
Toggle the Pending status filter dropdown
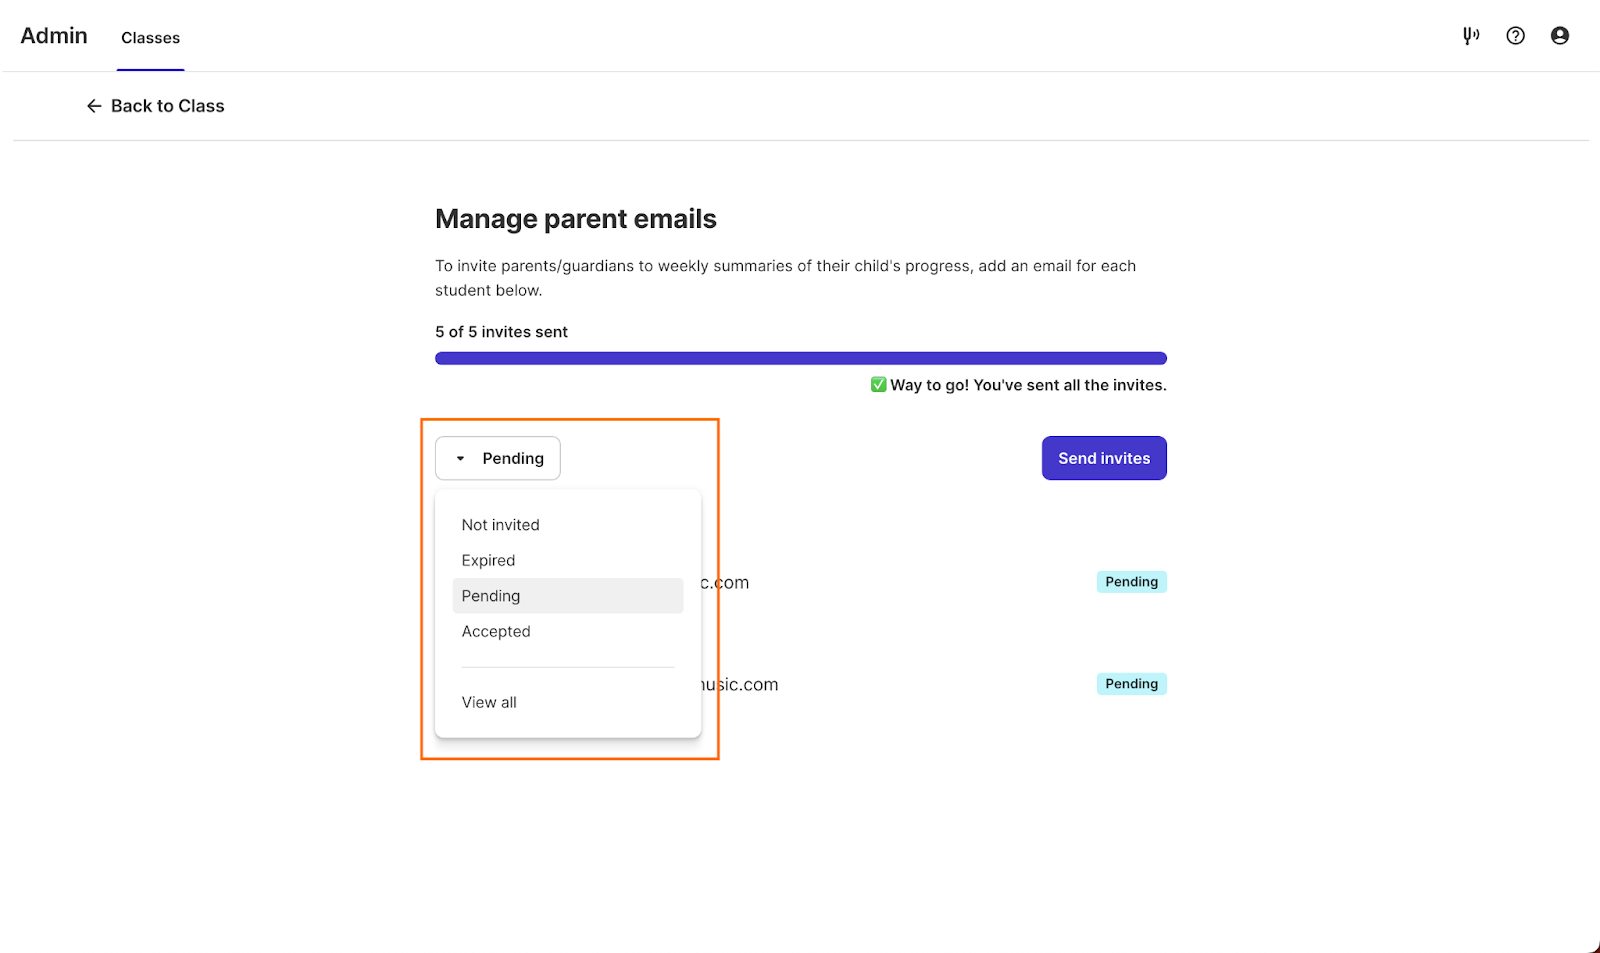(x=498, y=458)
